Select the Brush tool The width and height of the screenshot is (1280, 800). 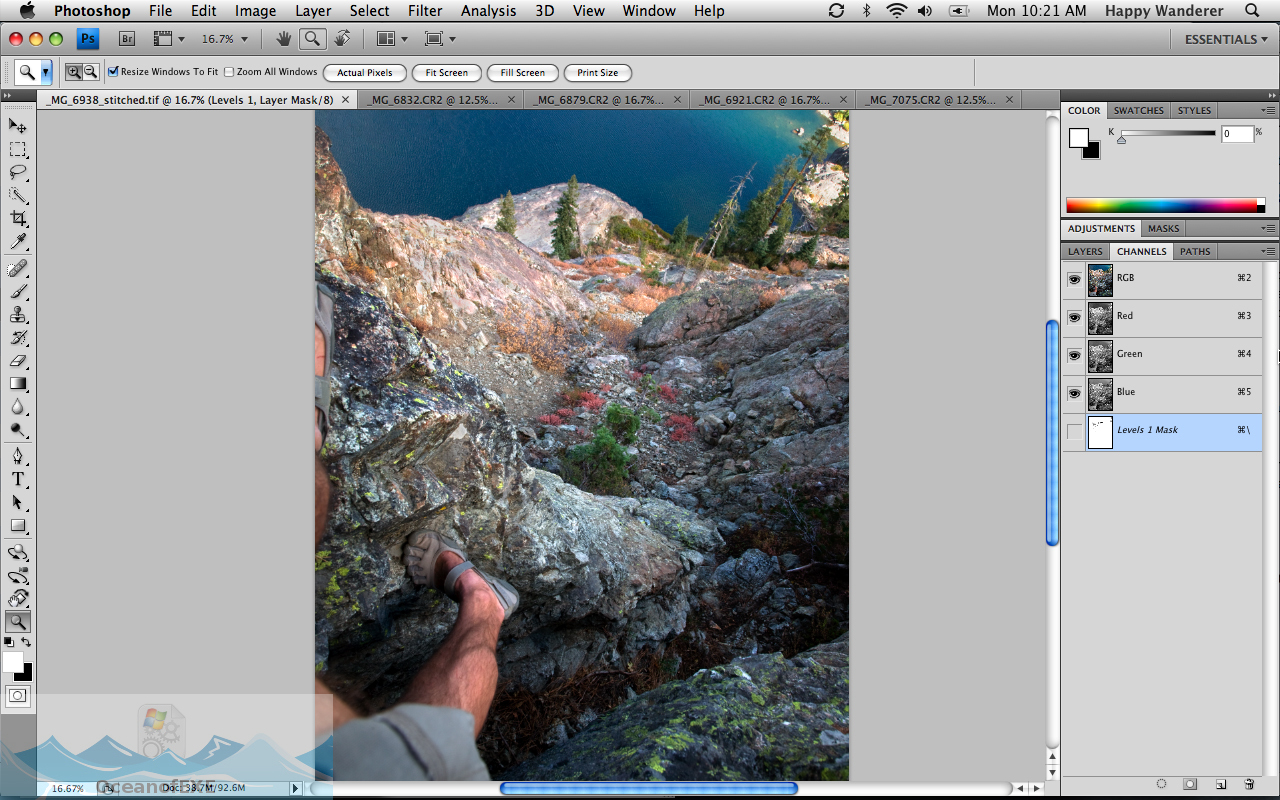click(18, 291)
